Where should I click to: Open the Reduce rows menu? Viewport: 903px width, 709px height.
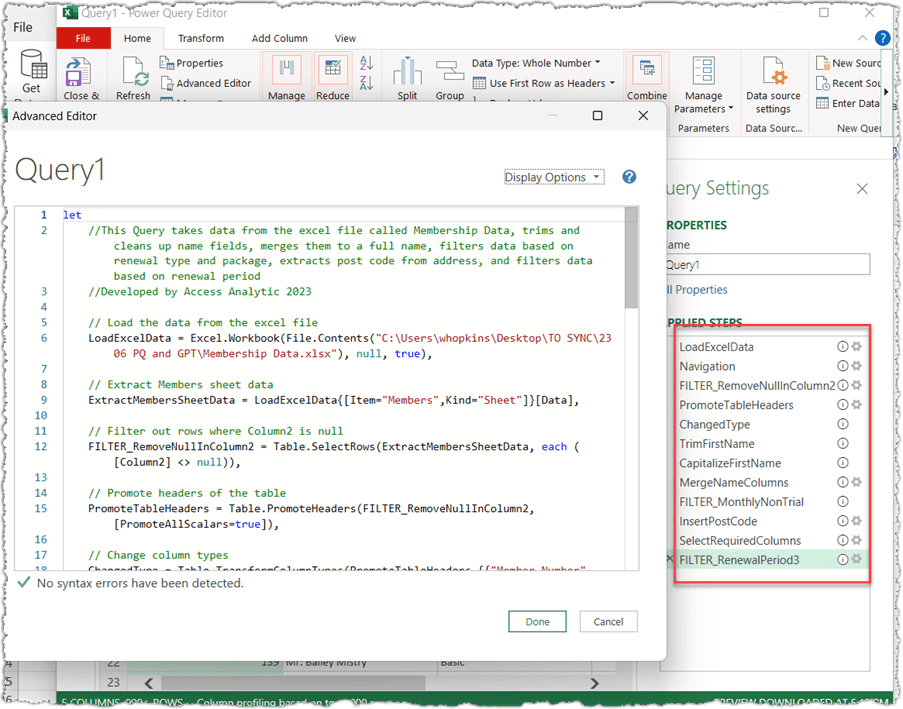(x=333, y=77)
